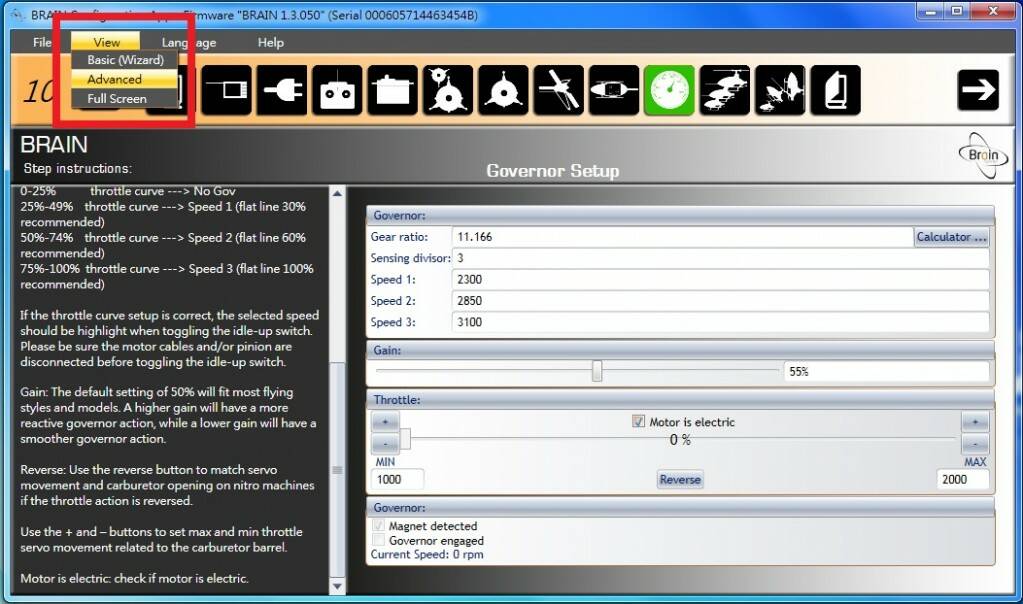1023x604 pixels.
Task: Click the throttle percent slider handle
Action: pyautogui.click(x=405, y=439)
